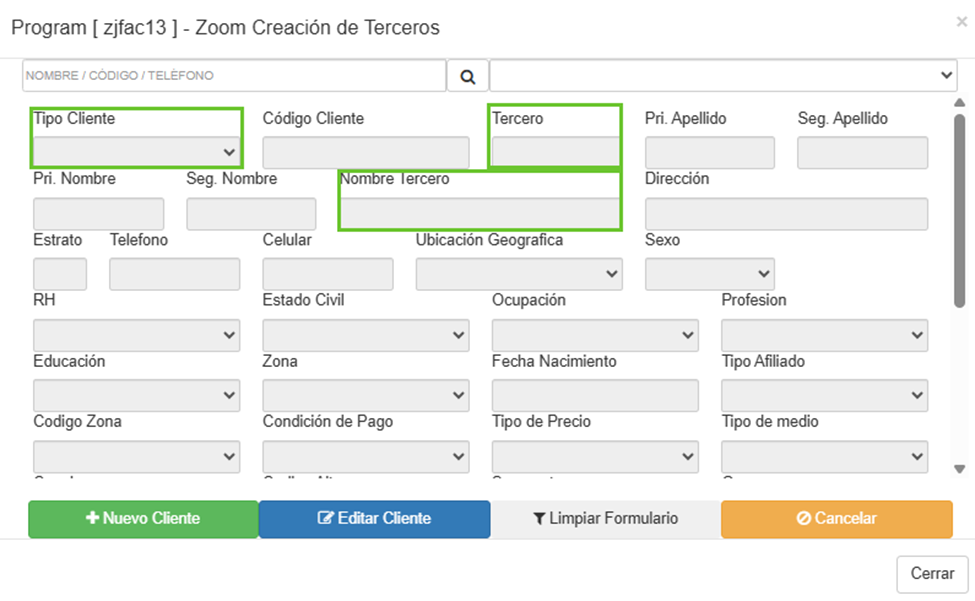The height and width of the screenshot is (601, 975).
Task: Open the Tipo de Precio dropdown
Action: pos(595,457)
